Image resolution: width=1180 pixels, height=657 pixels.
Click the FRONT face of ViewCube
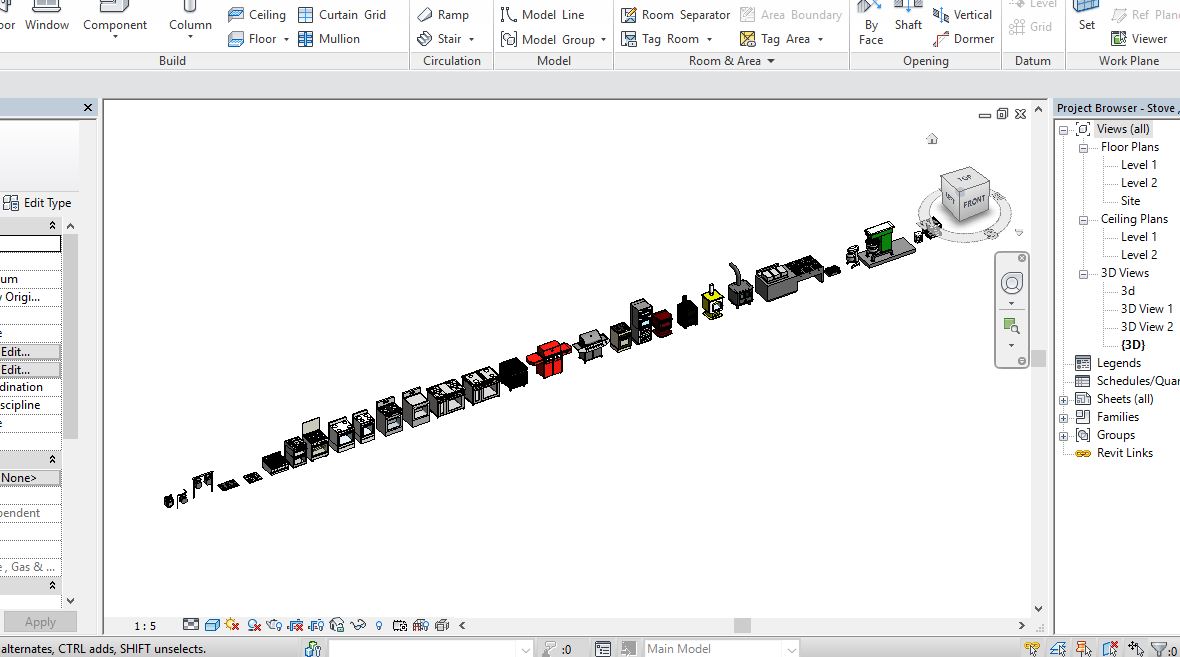974,201
